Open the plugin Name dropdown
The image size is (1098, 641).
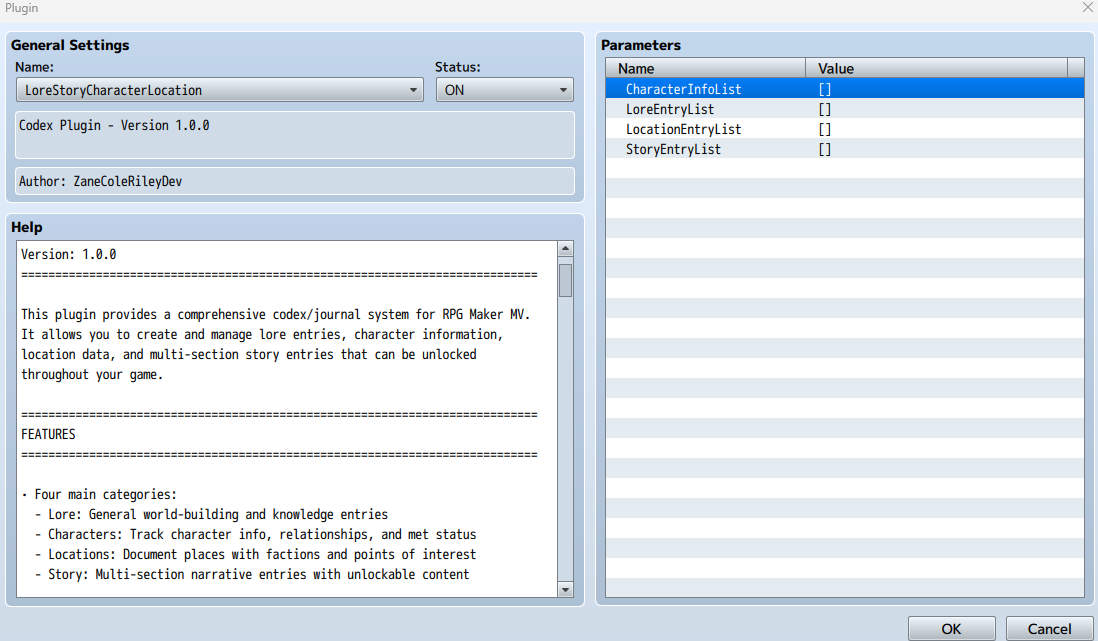pyautogui.click(x=219, y=90)
